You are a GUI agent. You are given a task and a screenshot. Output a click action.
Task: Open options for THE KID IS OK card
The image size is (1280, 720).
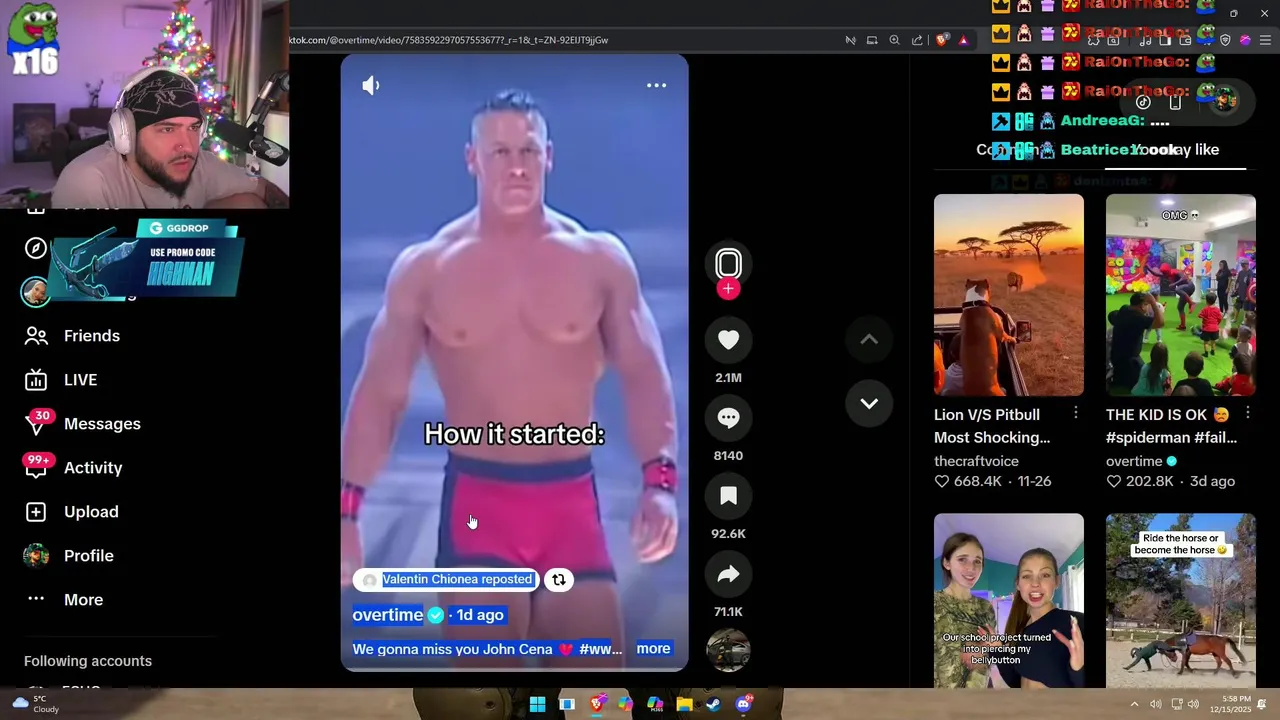pyautogui.click(x=1248, y=413)
